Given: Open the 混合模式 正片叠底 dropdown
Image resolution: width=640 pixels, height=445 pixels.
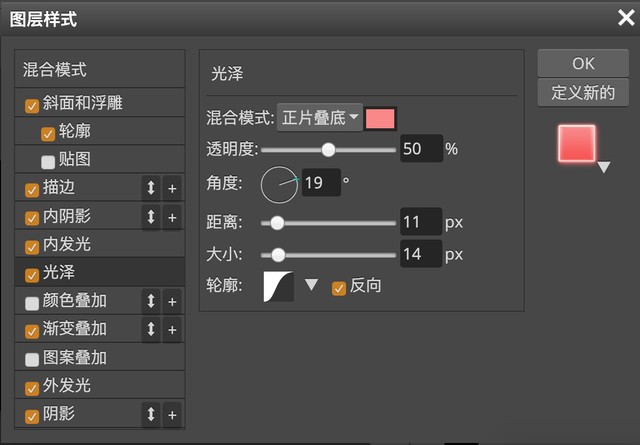Looking at the screenshot, I should [319, 118].
